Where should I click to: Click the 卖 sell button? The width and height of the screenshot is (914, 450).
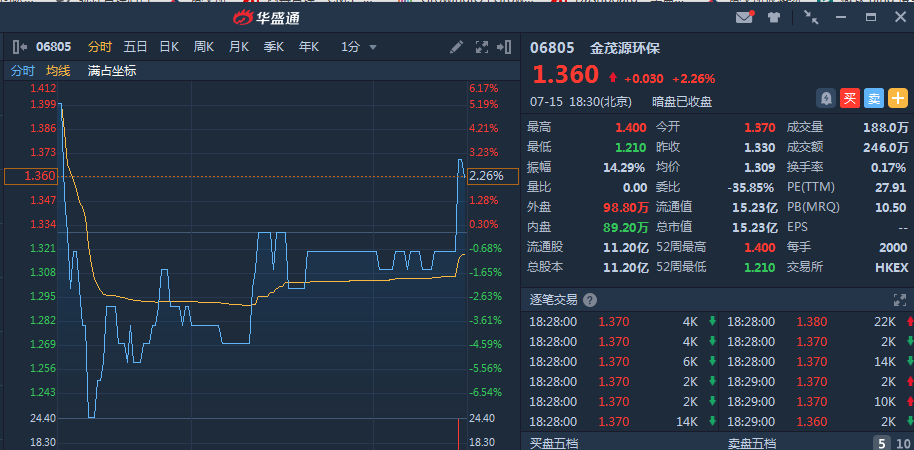[x=874, y=99]
